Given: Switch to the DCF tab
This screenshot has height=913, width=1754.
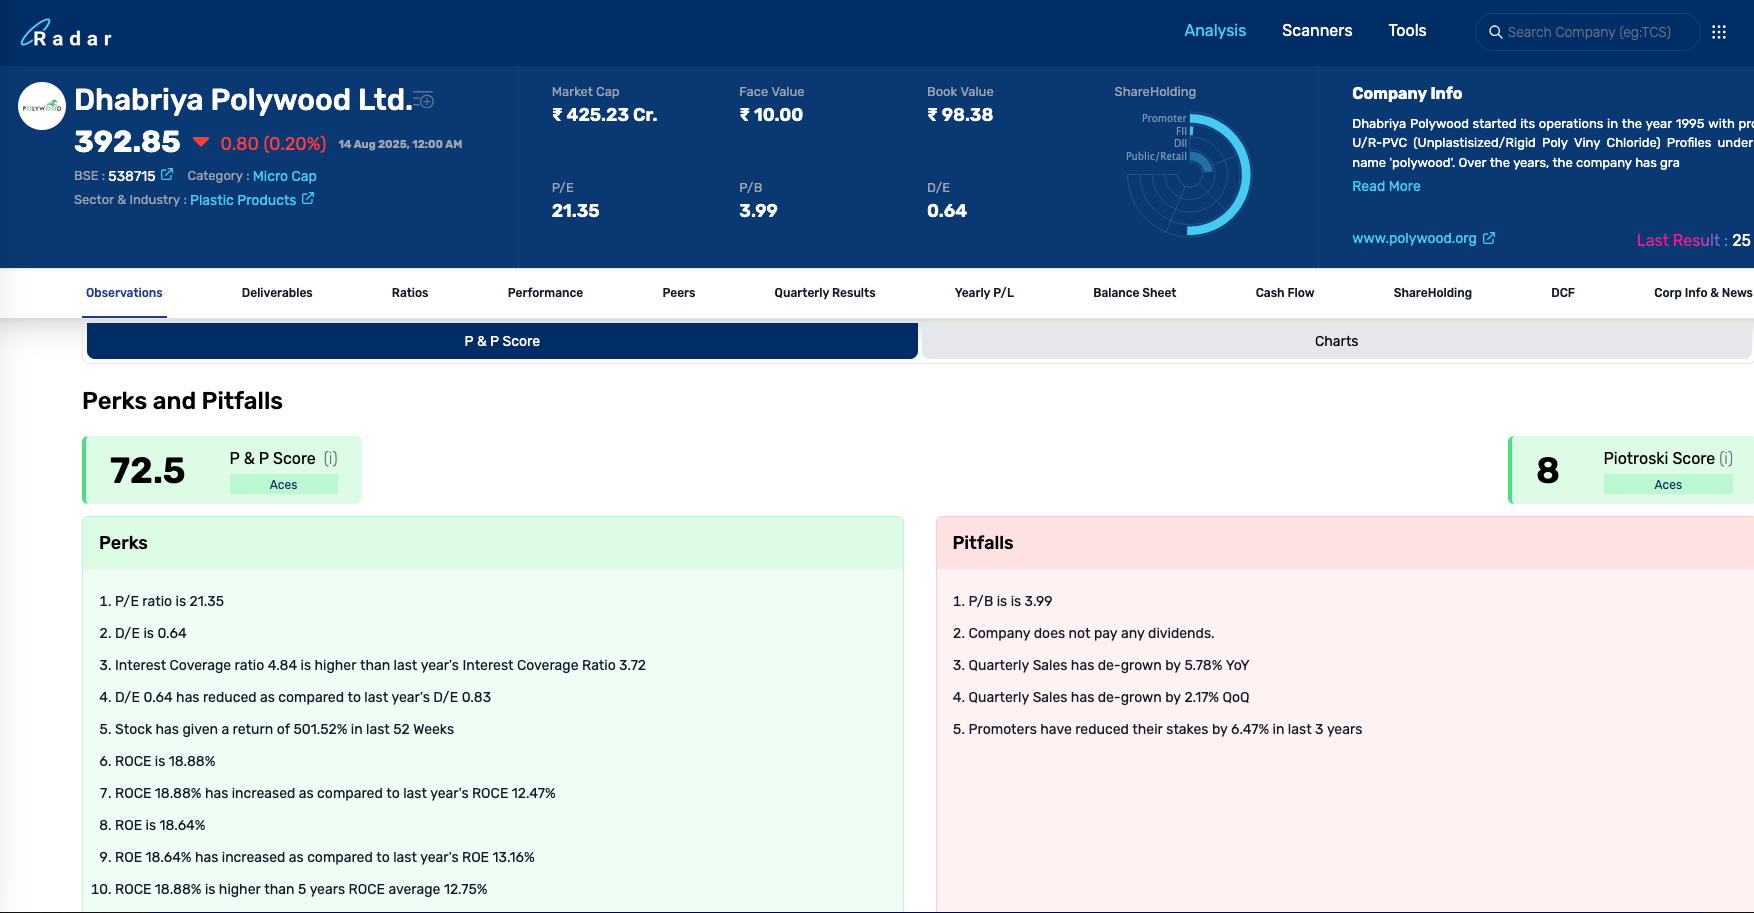Looking at the screenshot, I should [1563, 293].
